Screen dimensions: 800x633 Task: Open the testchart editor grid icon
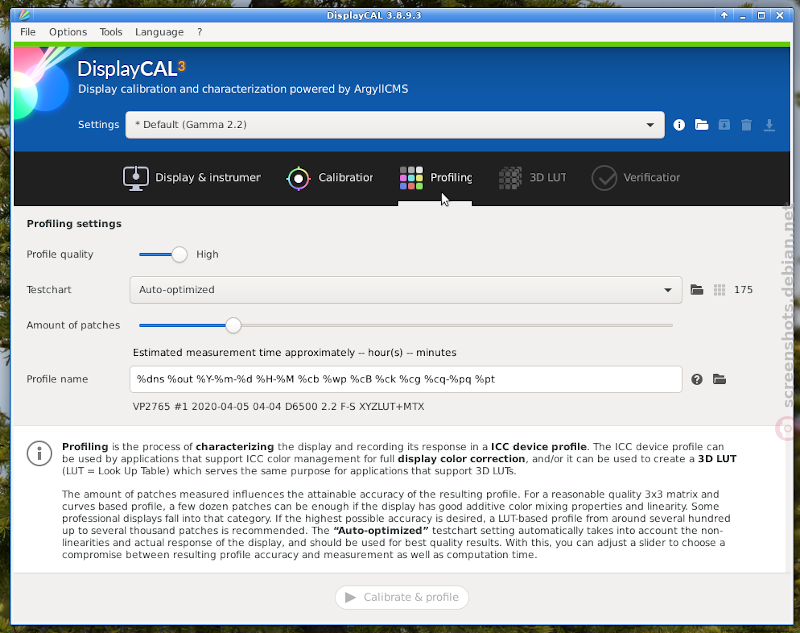point(719,290)
